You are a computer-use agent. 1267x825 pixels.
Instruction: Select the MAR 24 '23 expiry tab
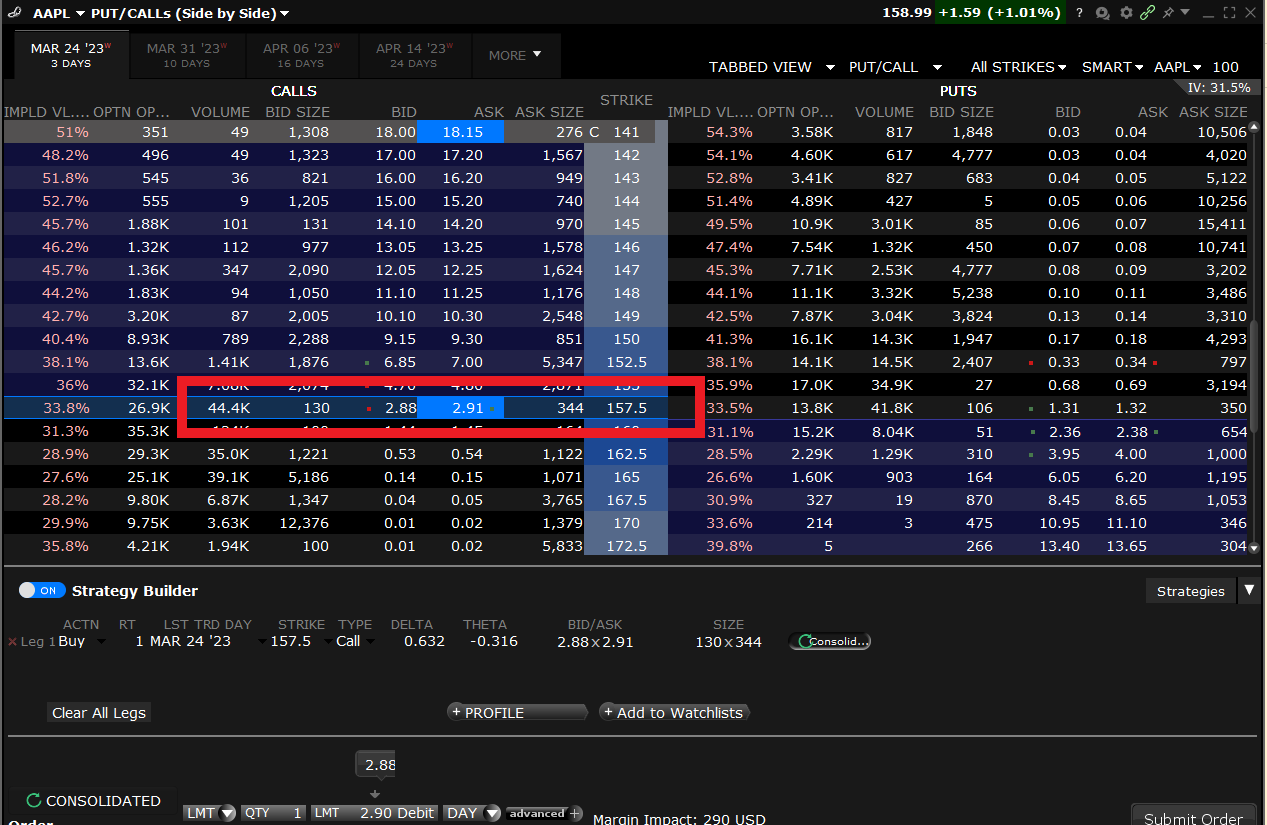[x=71, y=55]
